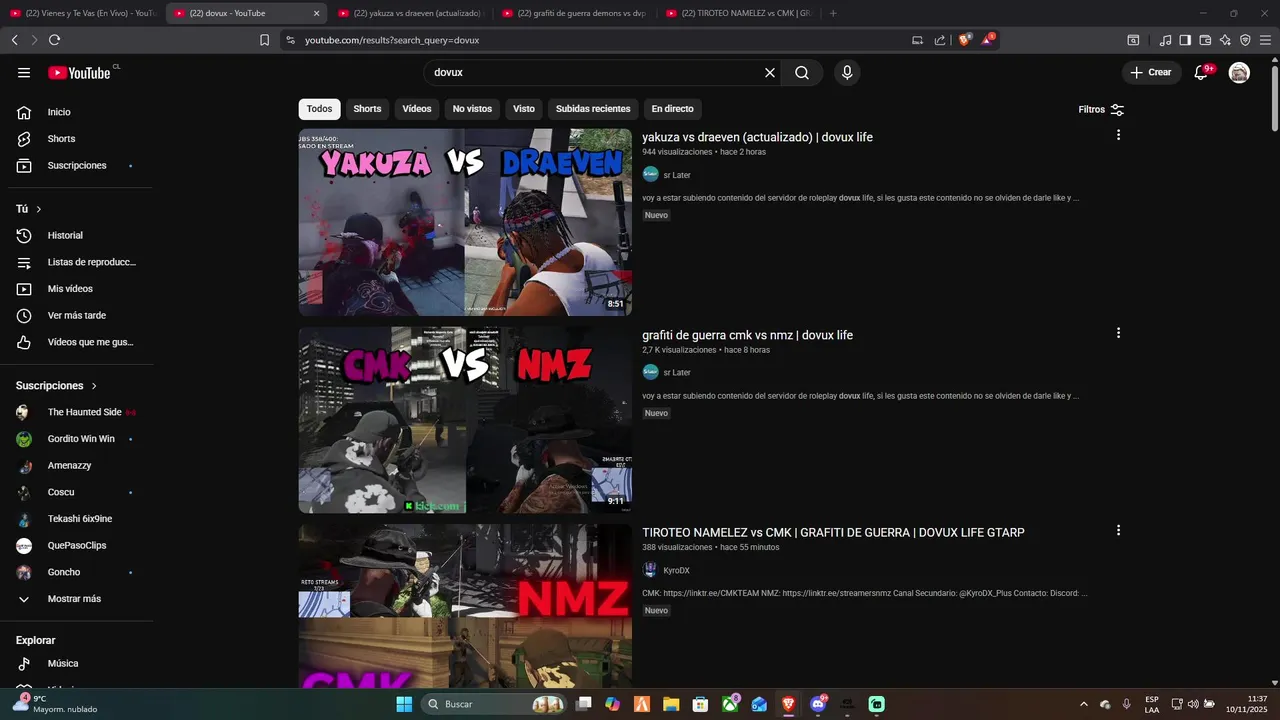Expand Suscripciones list header
Viewport: 1280px width, 720px height.
point(57,385)
